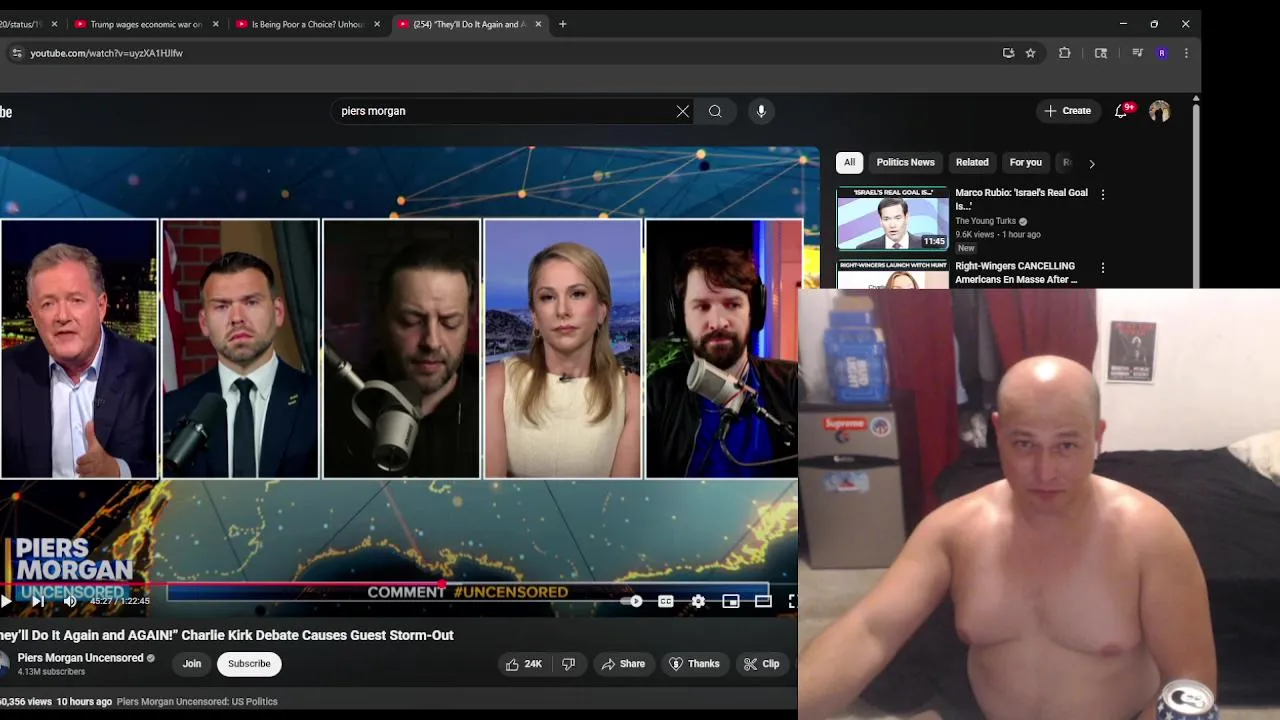The image size is (1280, 720).
Task: Click the address bar URL
Action: coord(106,53)
